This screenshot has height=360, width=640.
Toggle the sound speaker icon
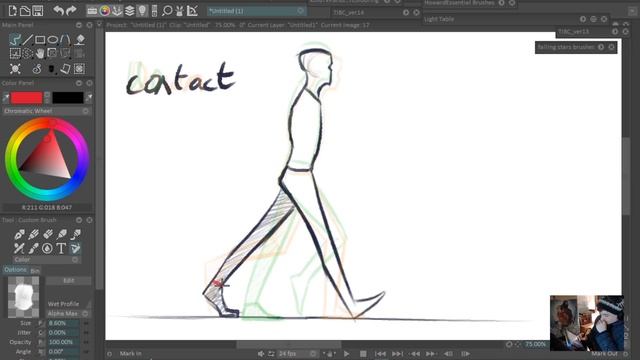261,353
